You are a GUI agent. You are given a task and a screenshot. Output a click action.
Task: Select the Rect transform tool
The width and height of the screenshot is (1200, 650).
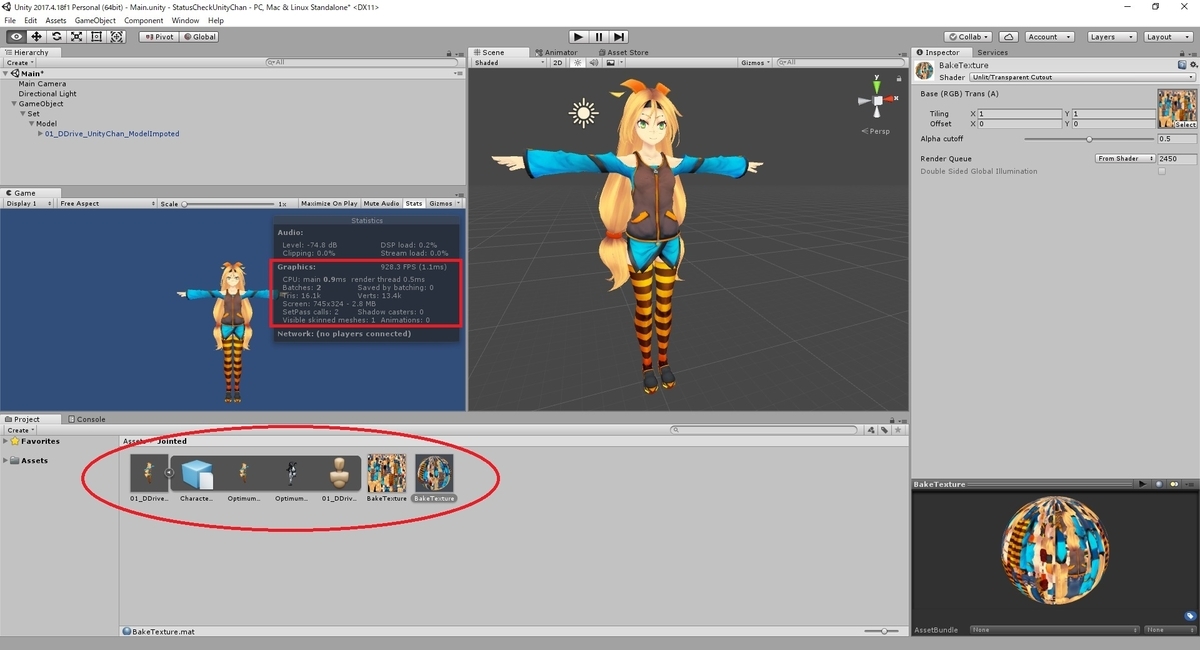pos(96,37)
